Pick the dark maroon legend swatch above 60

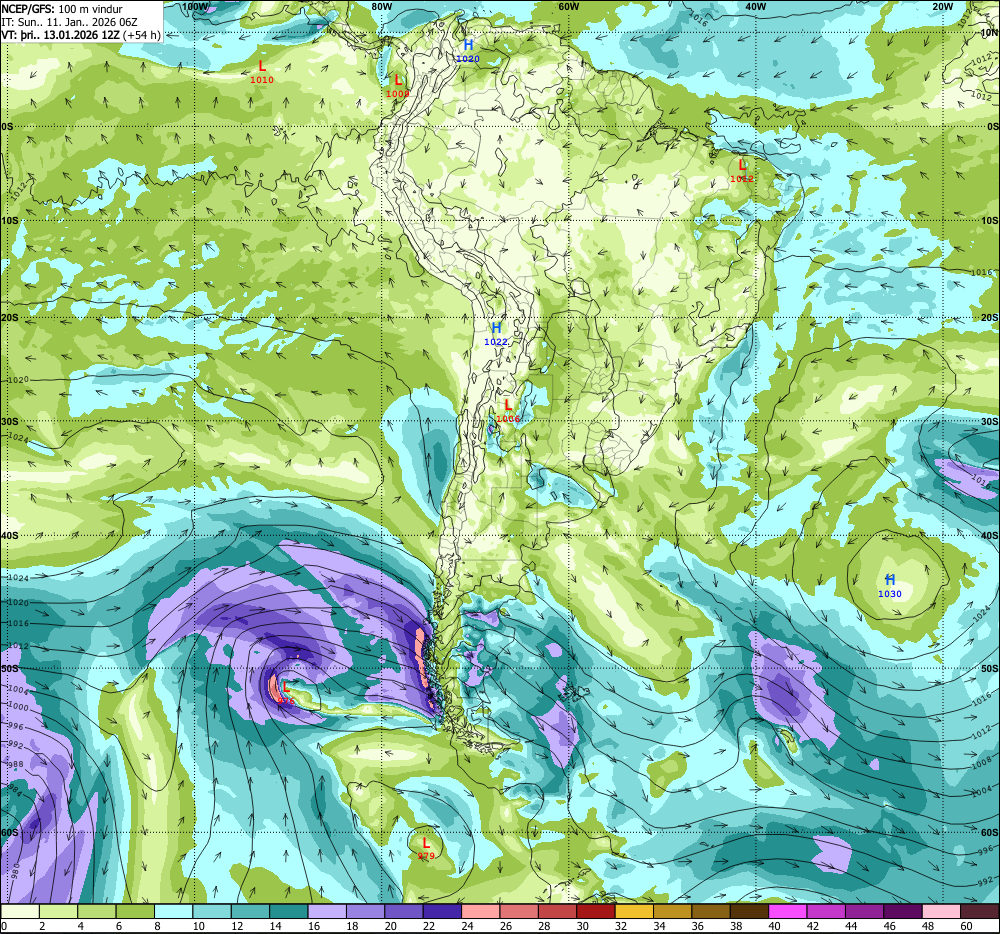[980, 911]
